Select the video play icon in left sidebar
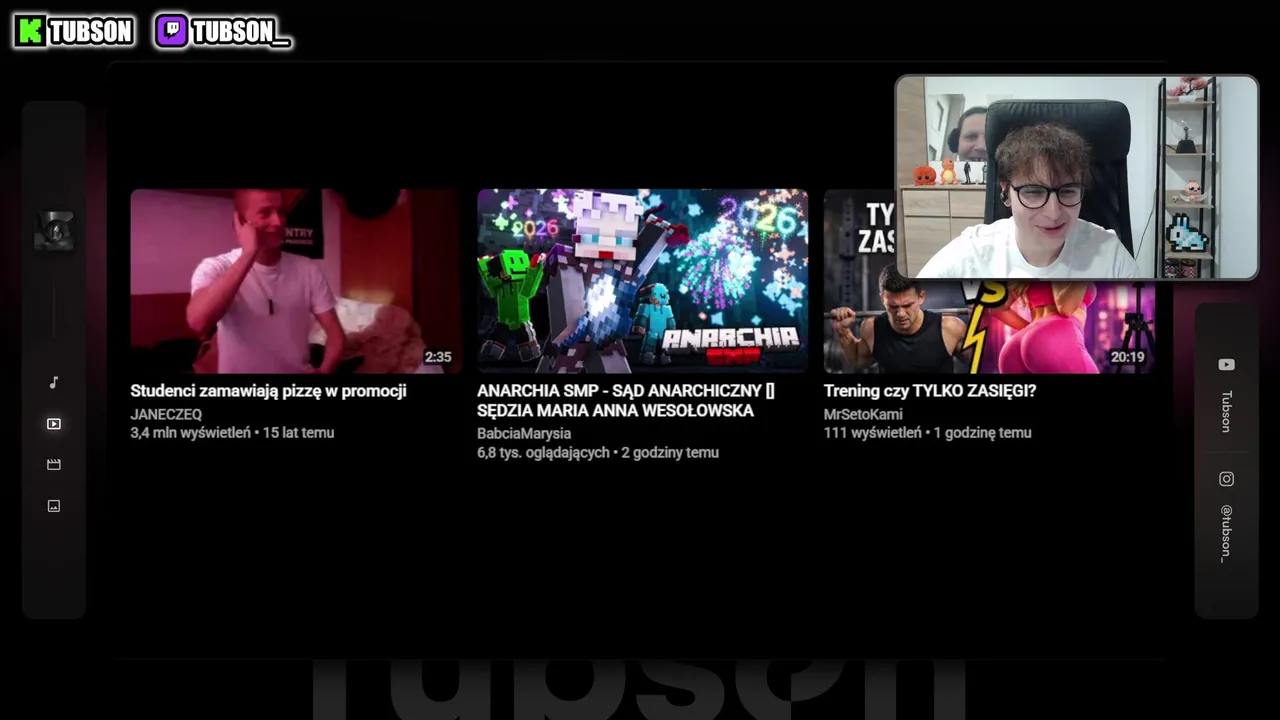 [x=54, y=424]
